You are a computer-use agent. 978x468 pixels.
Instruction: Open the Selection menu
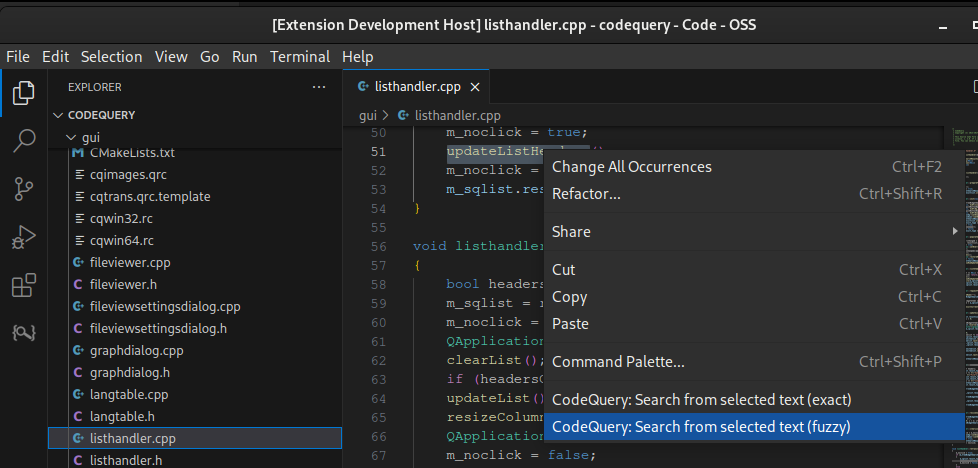click(111, 57)
